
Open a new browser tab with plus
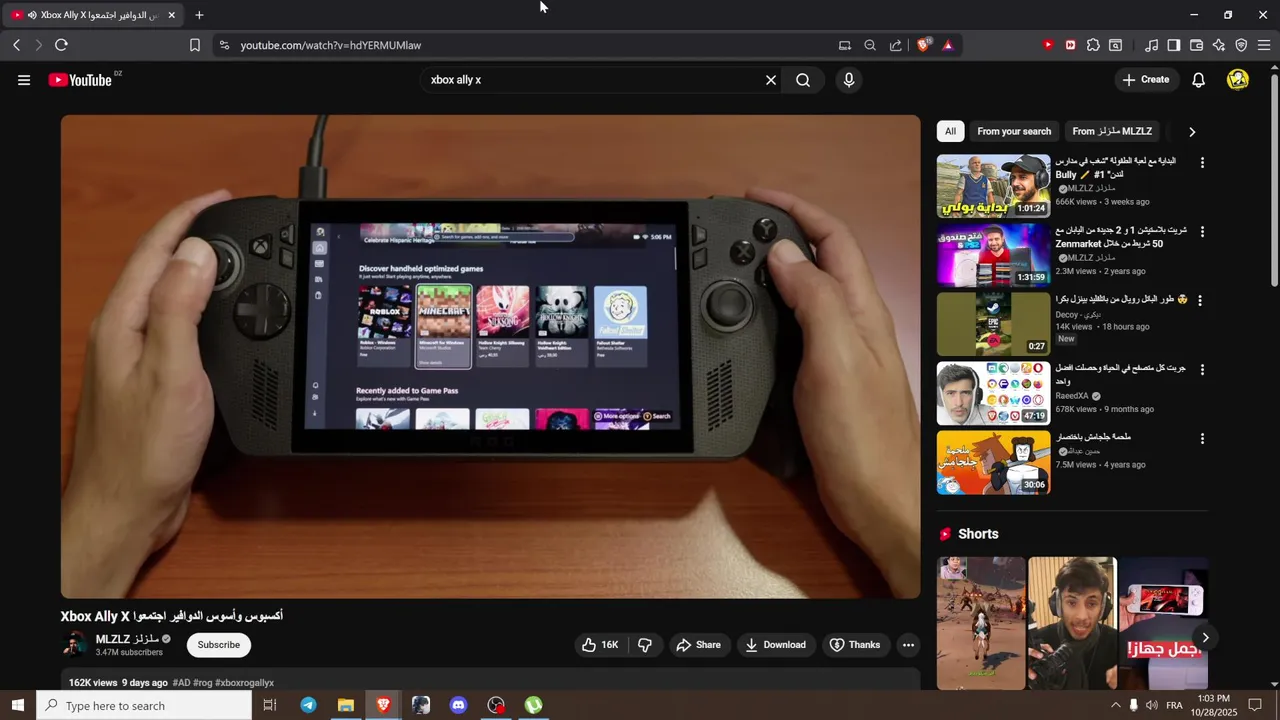[x=199, y=15]
